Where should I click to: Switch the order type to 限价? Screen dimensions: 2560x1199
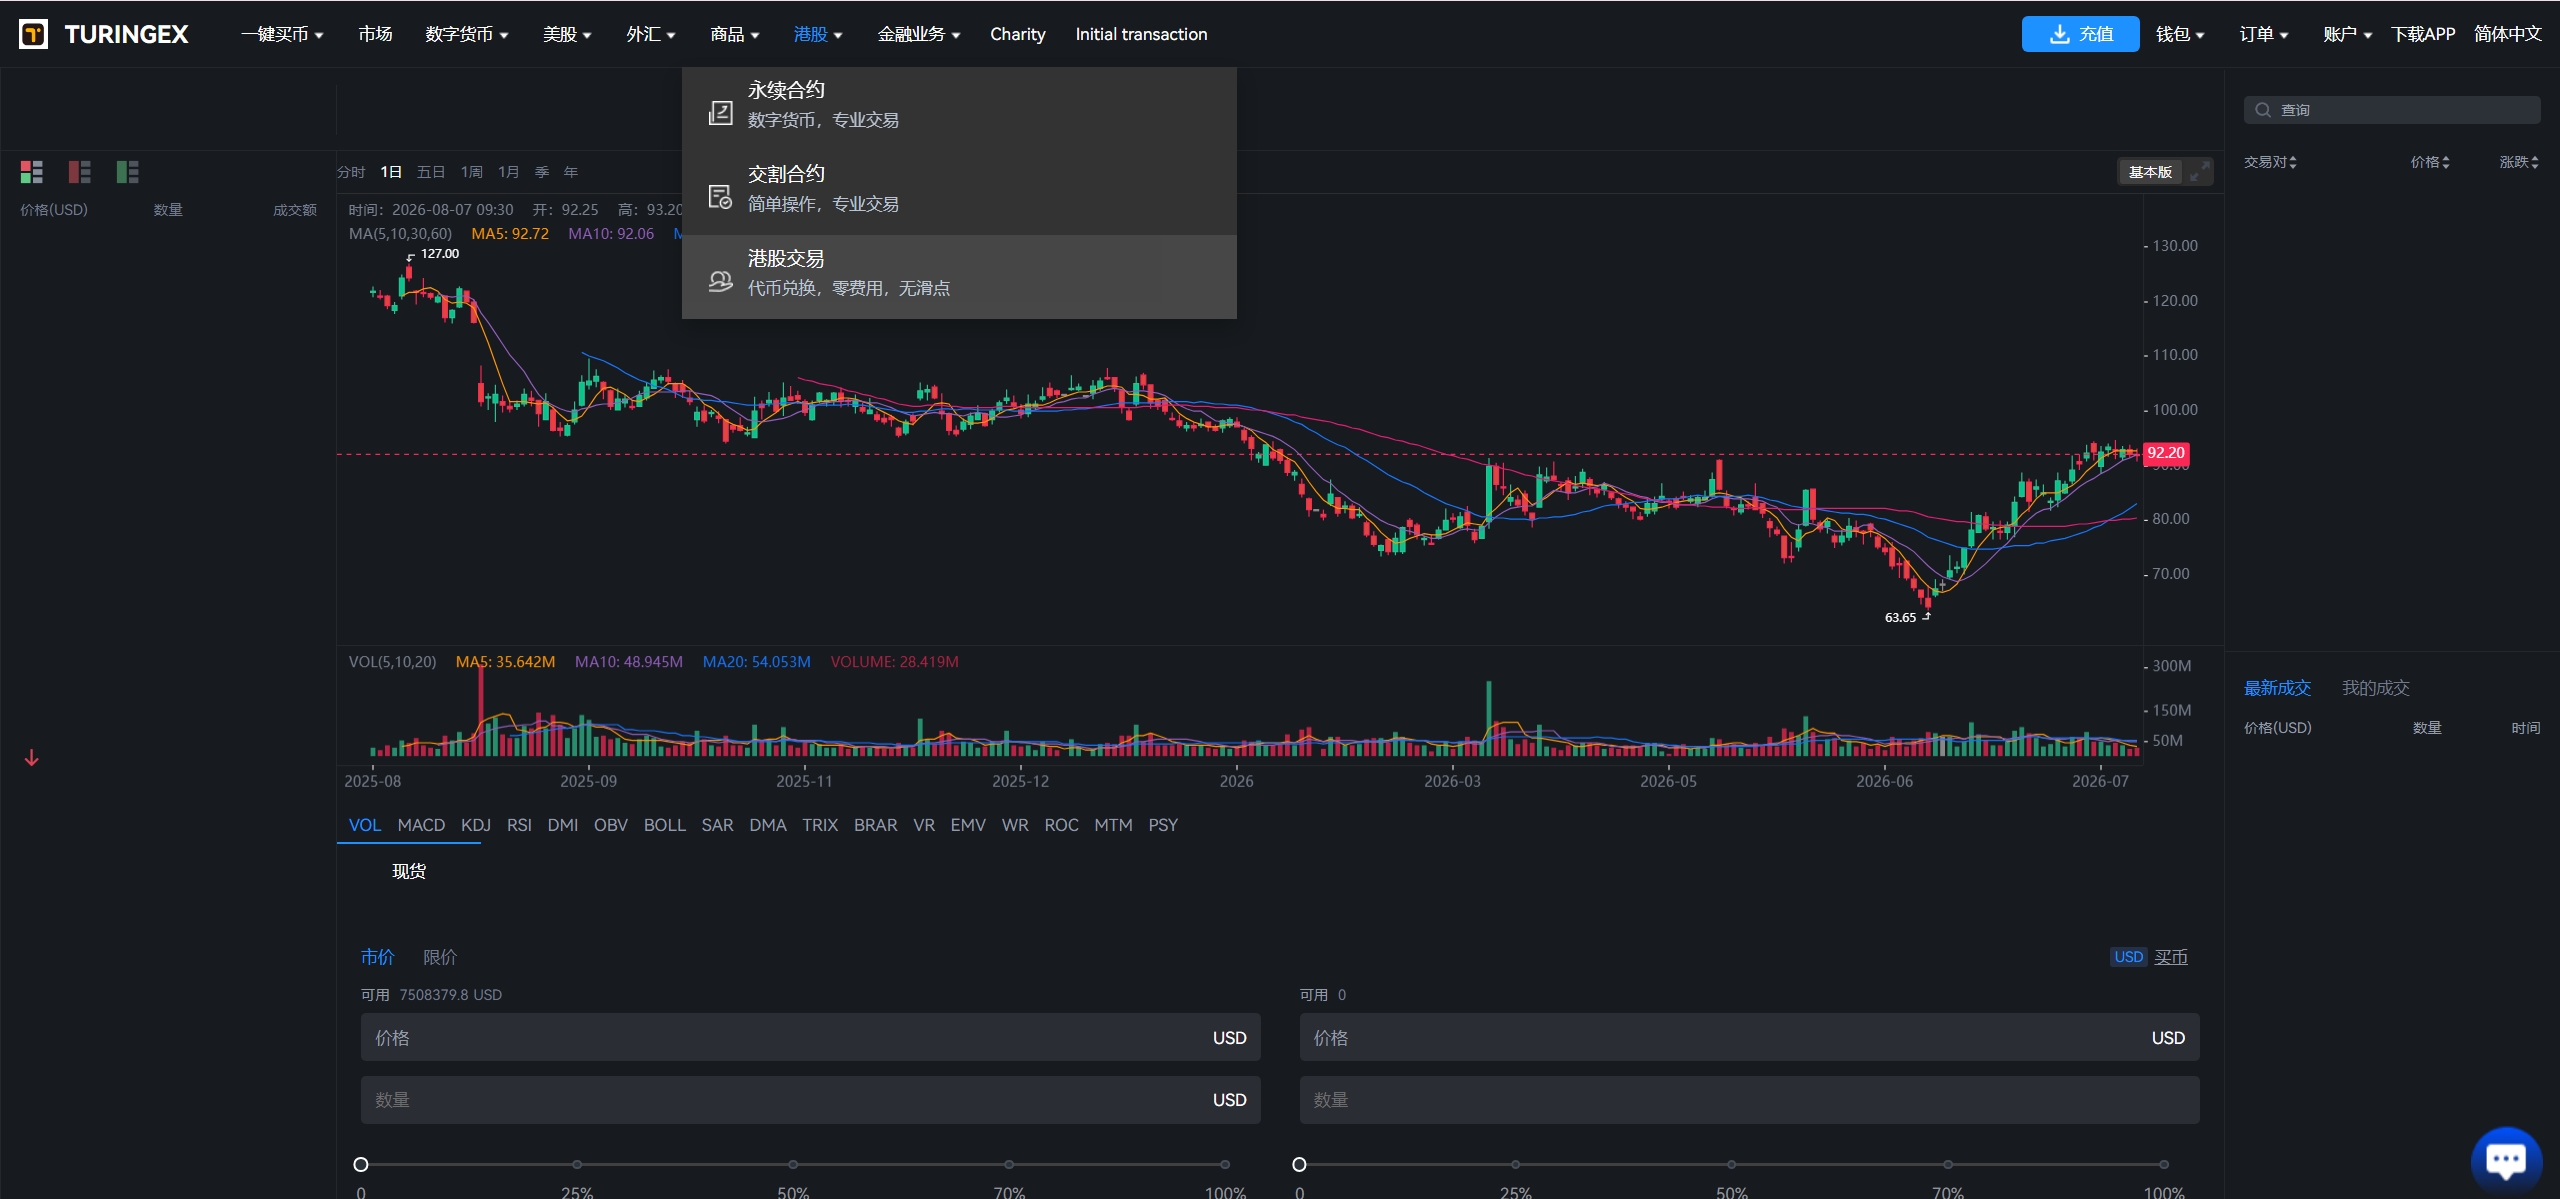pos(439,957)
